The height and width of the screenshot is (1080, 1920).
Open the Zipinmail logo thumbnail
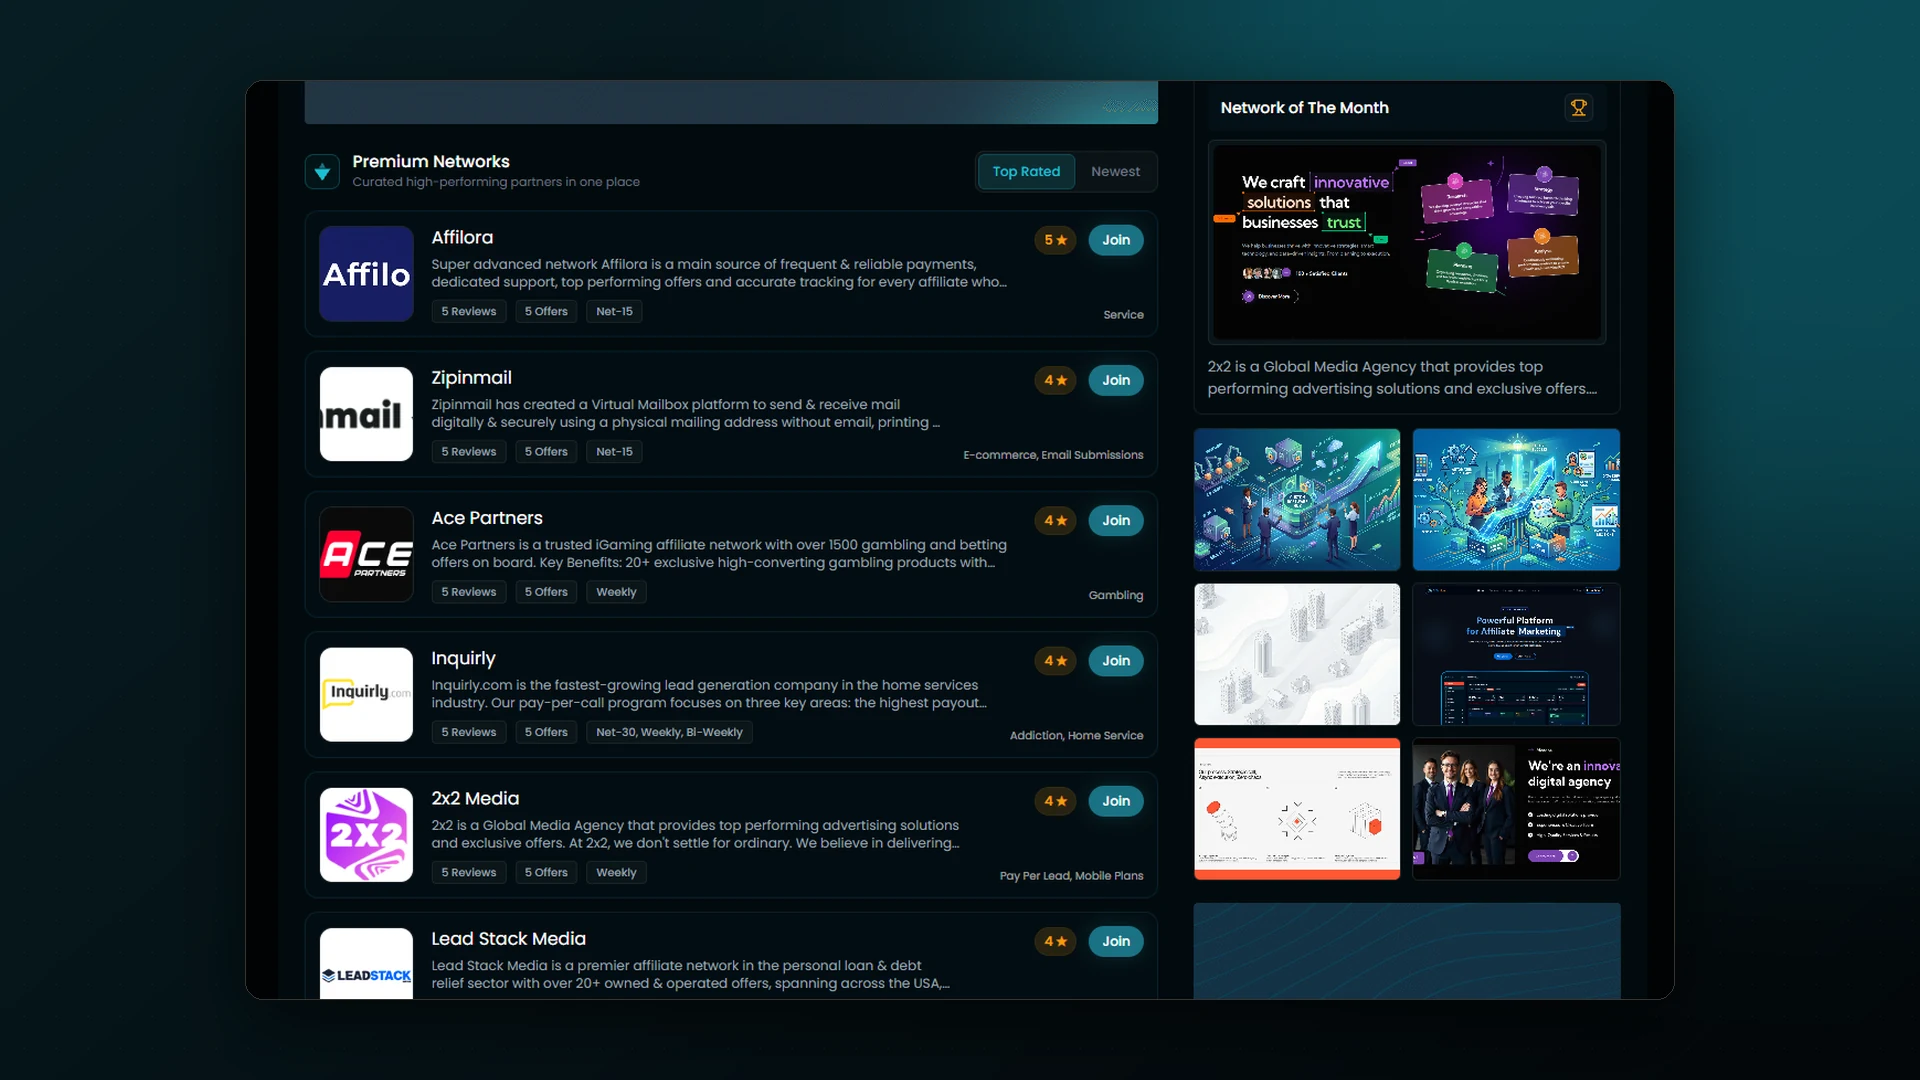click(366, 414)
